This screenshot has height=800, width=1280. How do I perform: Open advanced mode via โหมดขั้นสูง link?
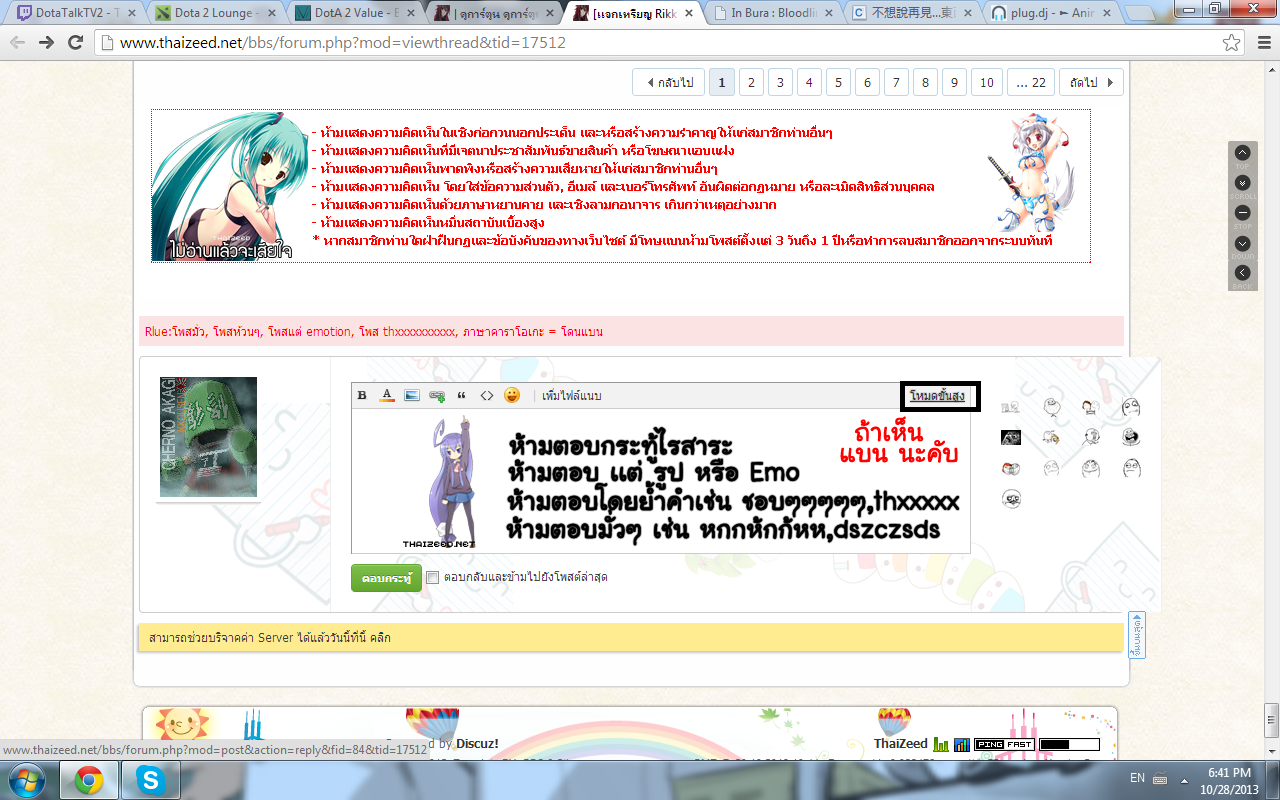[937, 396]
